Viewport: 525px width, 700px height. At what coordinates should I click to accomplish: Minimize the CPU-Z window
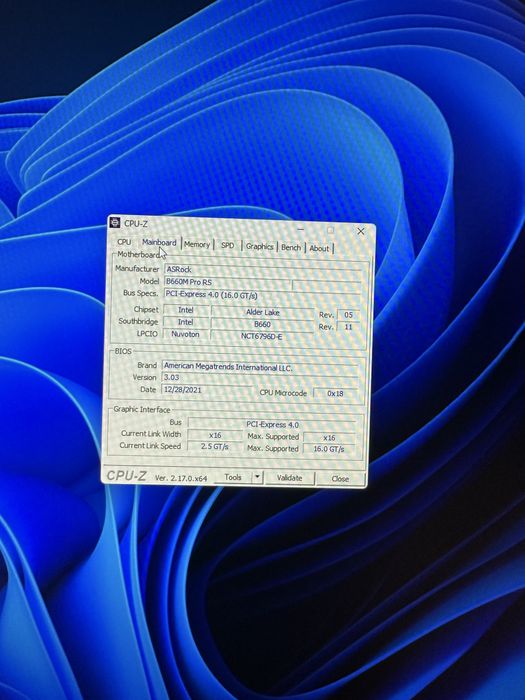tap(300, 229)
